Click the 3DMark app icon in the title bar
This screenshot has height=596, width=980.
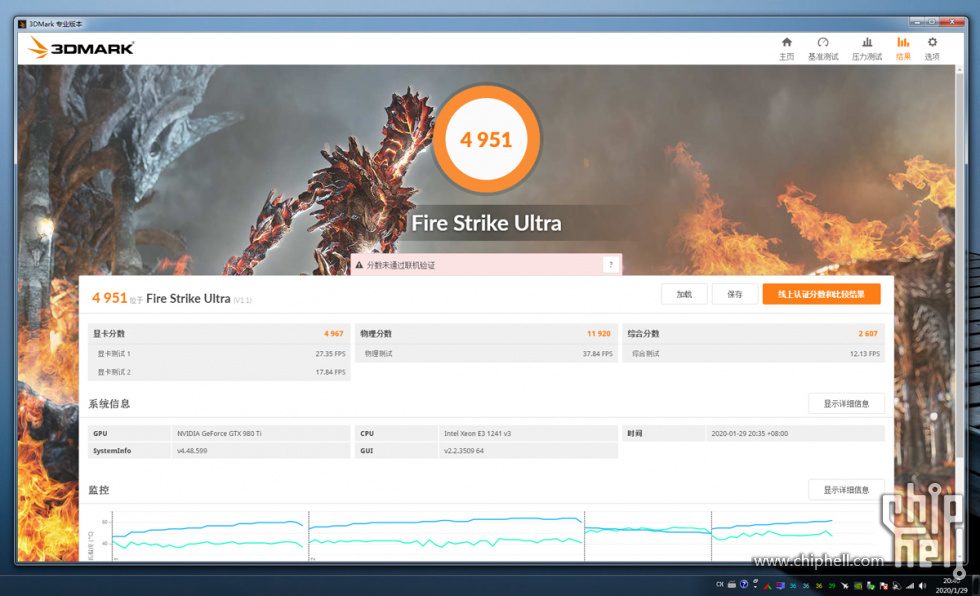click(22, 24)
